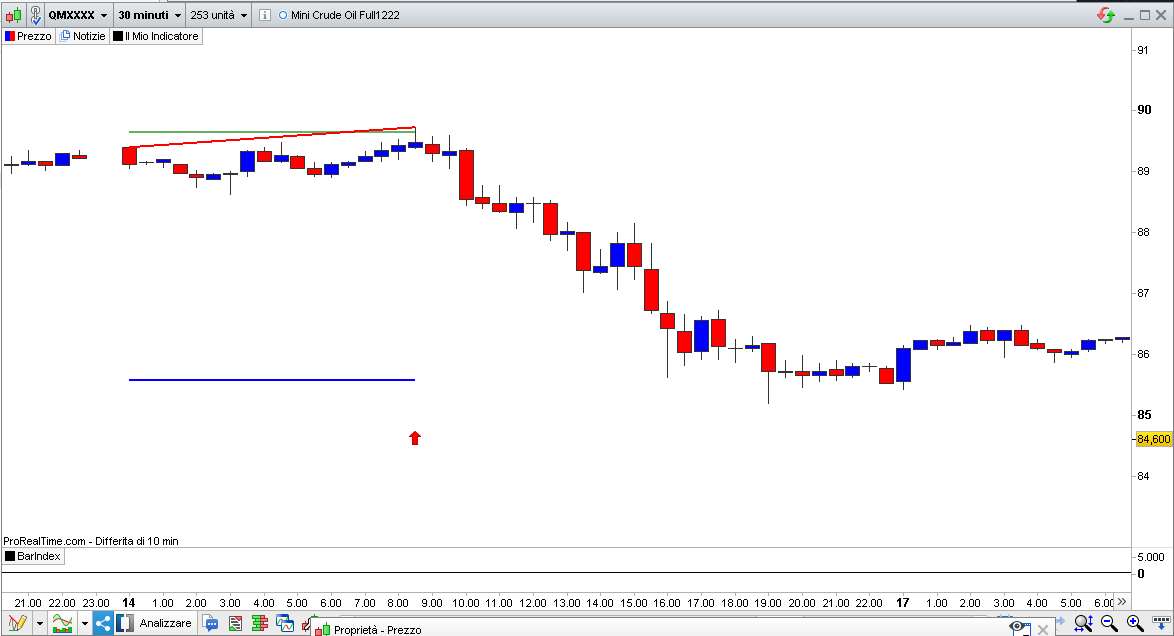
Task: Click the BarIndex indicator label
Action: tap(33, 557)
